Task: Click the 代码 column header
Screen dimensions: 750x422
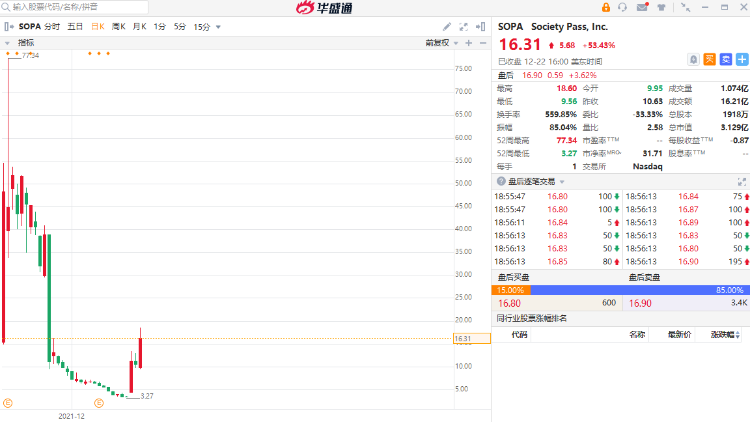Action: [519, 334]
